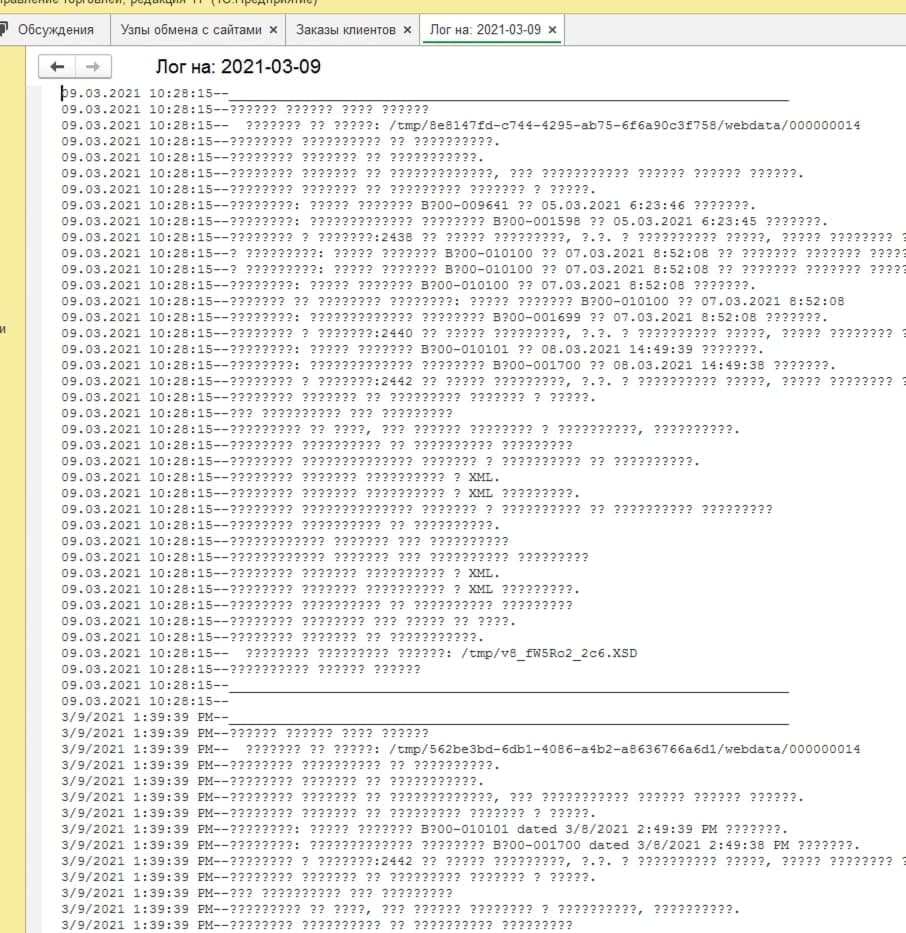
Task: Close the Узлы обмена с сайтами tab
Action: point(273,30)
